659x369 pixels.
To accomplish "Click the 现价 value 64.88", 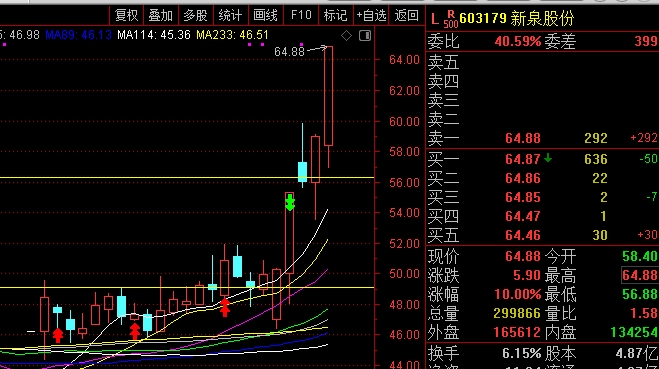I will 523,256.
